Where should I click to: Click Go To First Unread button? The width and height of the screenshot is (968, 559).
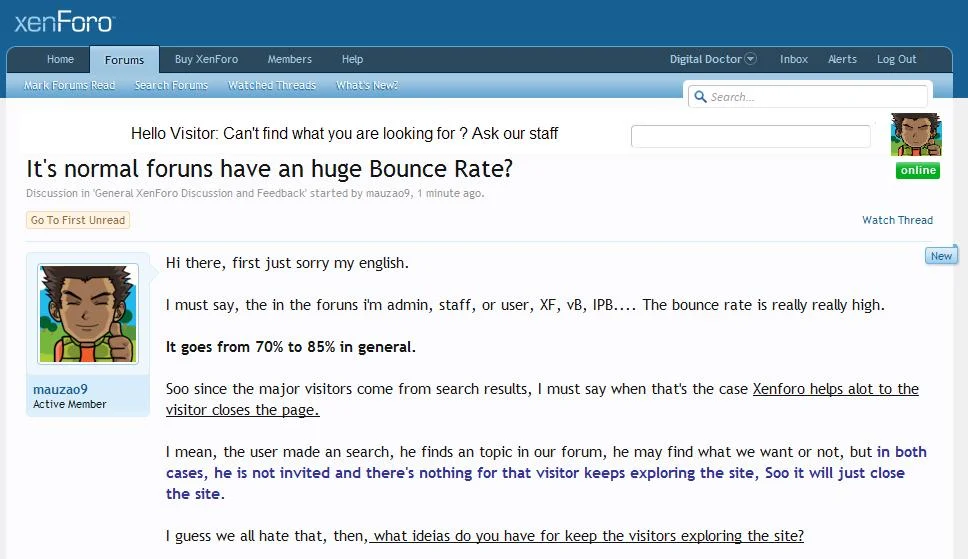(x=78, y=220)
